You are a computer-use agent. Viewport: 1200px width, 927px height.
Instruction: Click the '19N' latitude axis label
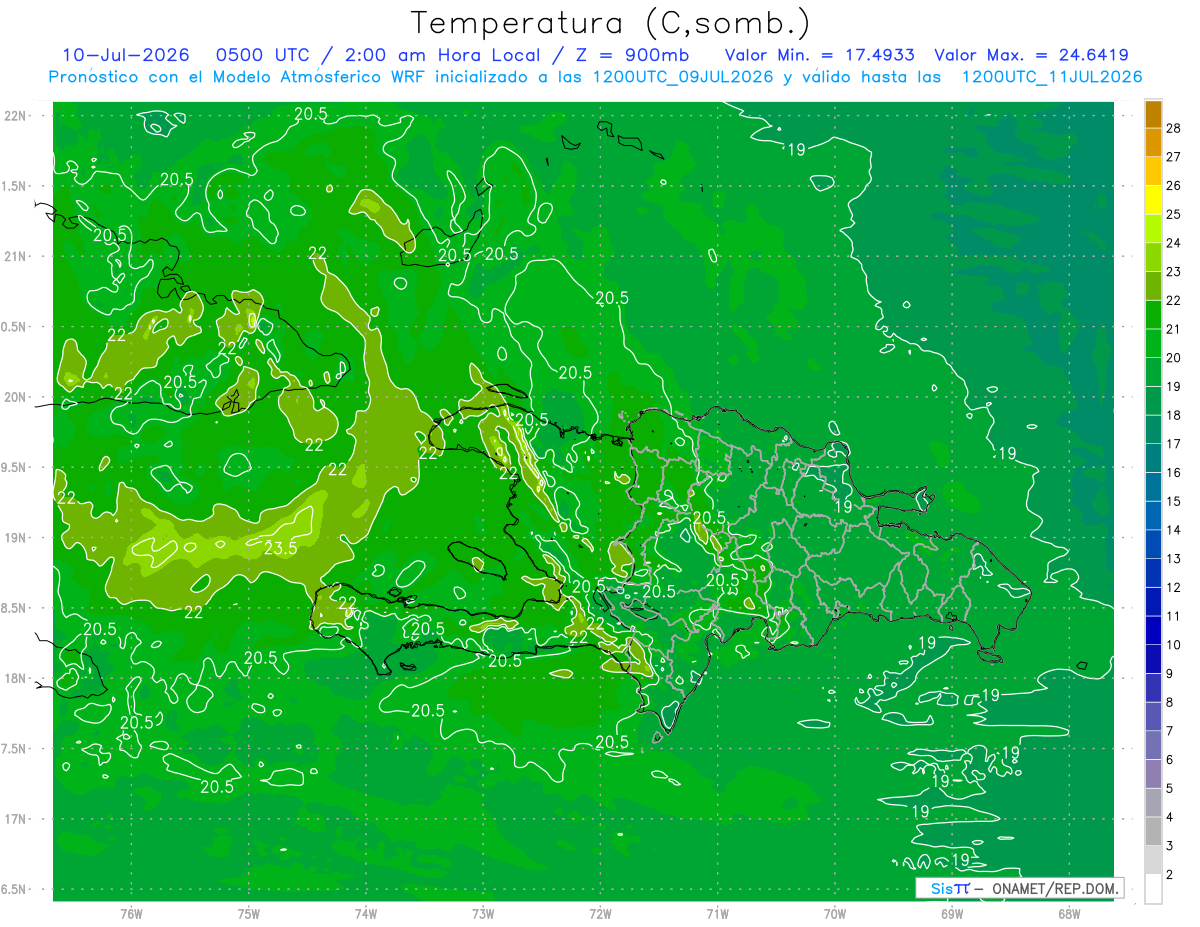[13, 537]
